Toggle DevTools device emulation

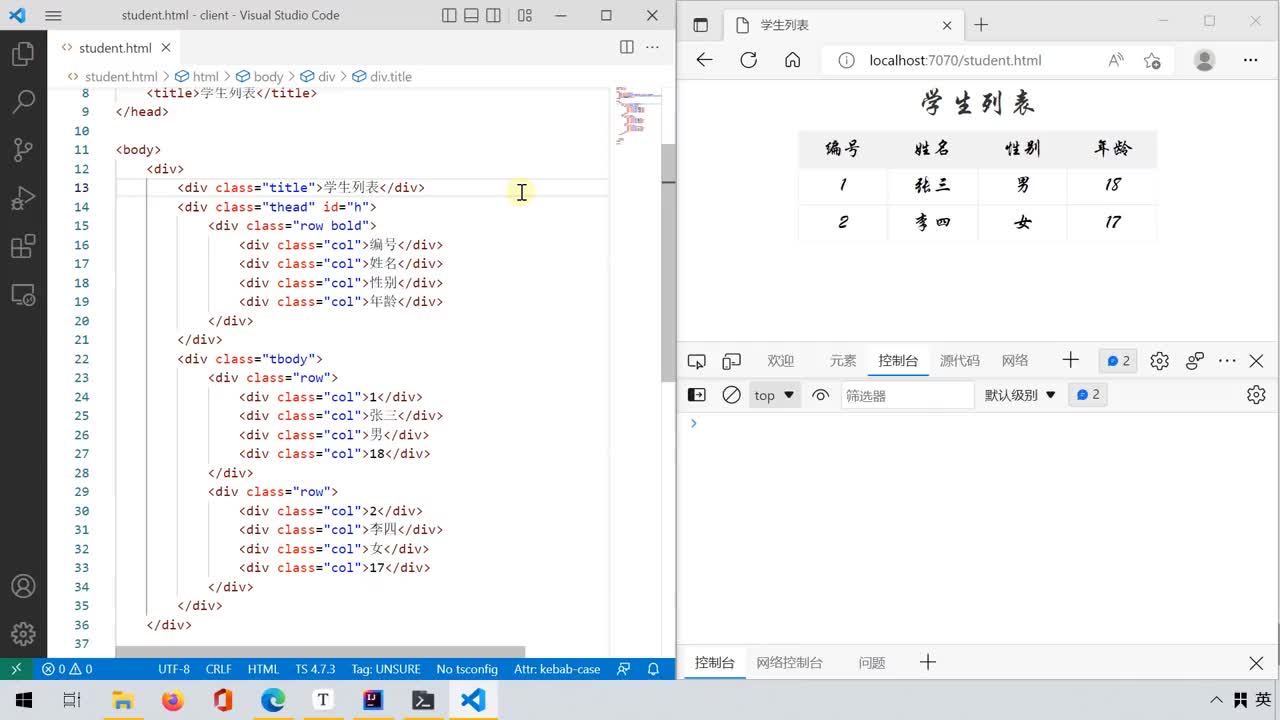[732, 361]
